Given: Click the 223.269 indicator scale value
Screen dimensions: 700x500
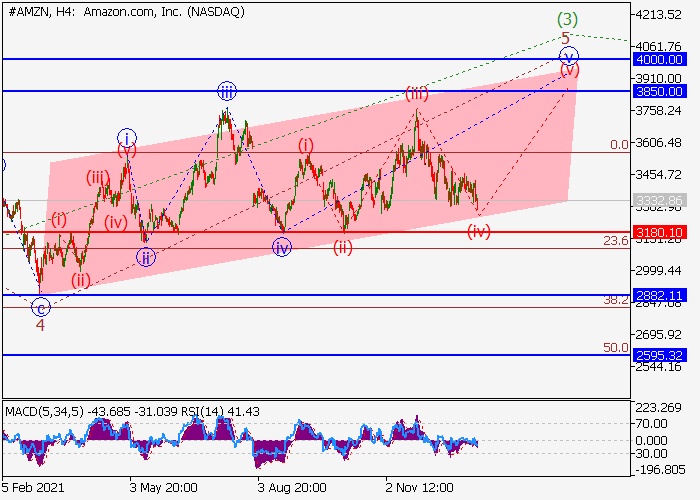Looking at the screenshot, I should coord(659,408).
